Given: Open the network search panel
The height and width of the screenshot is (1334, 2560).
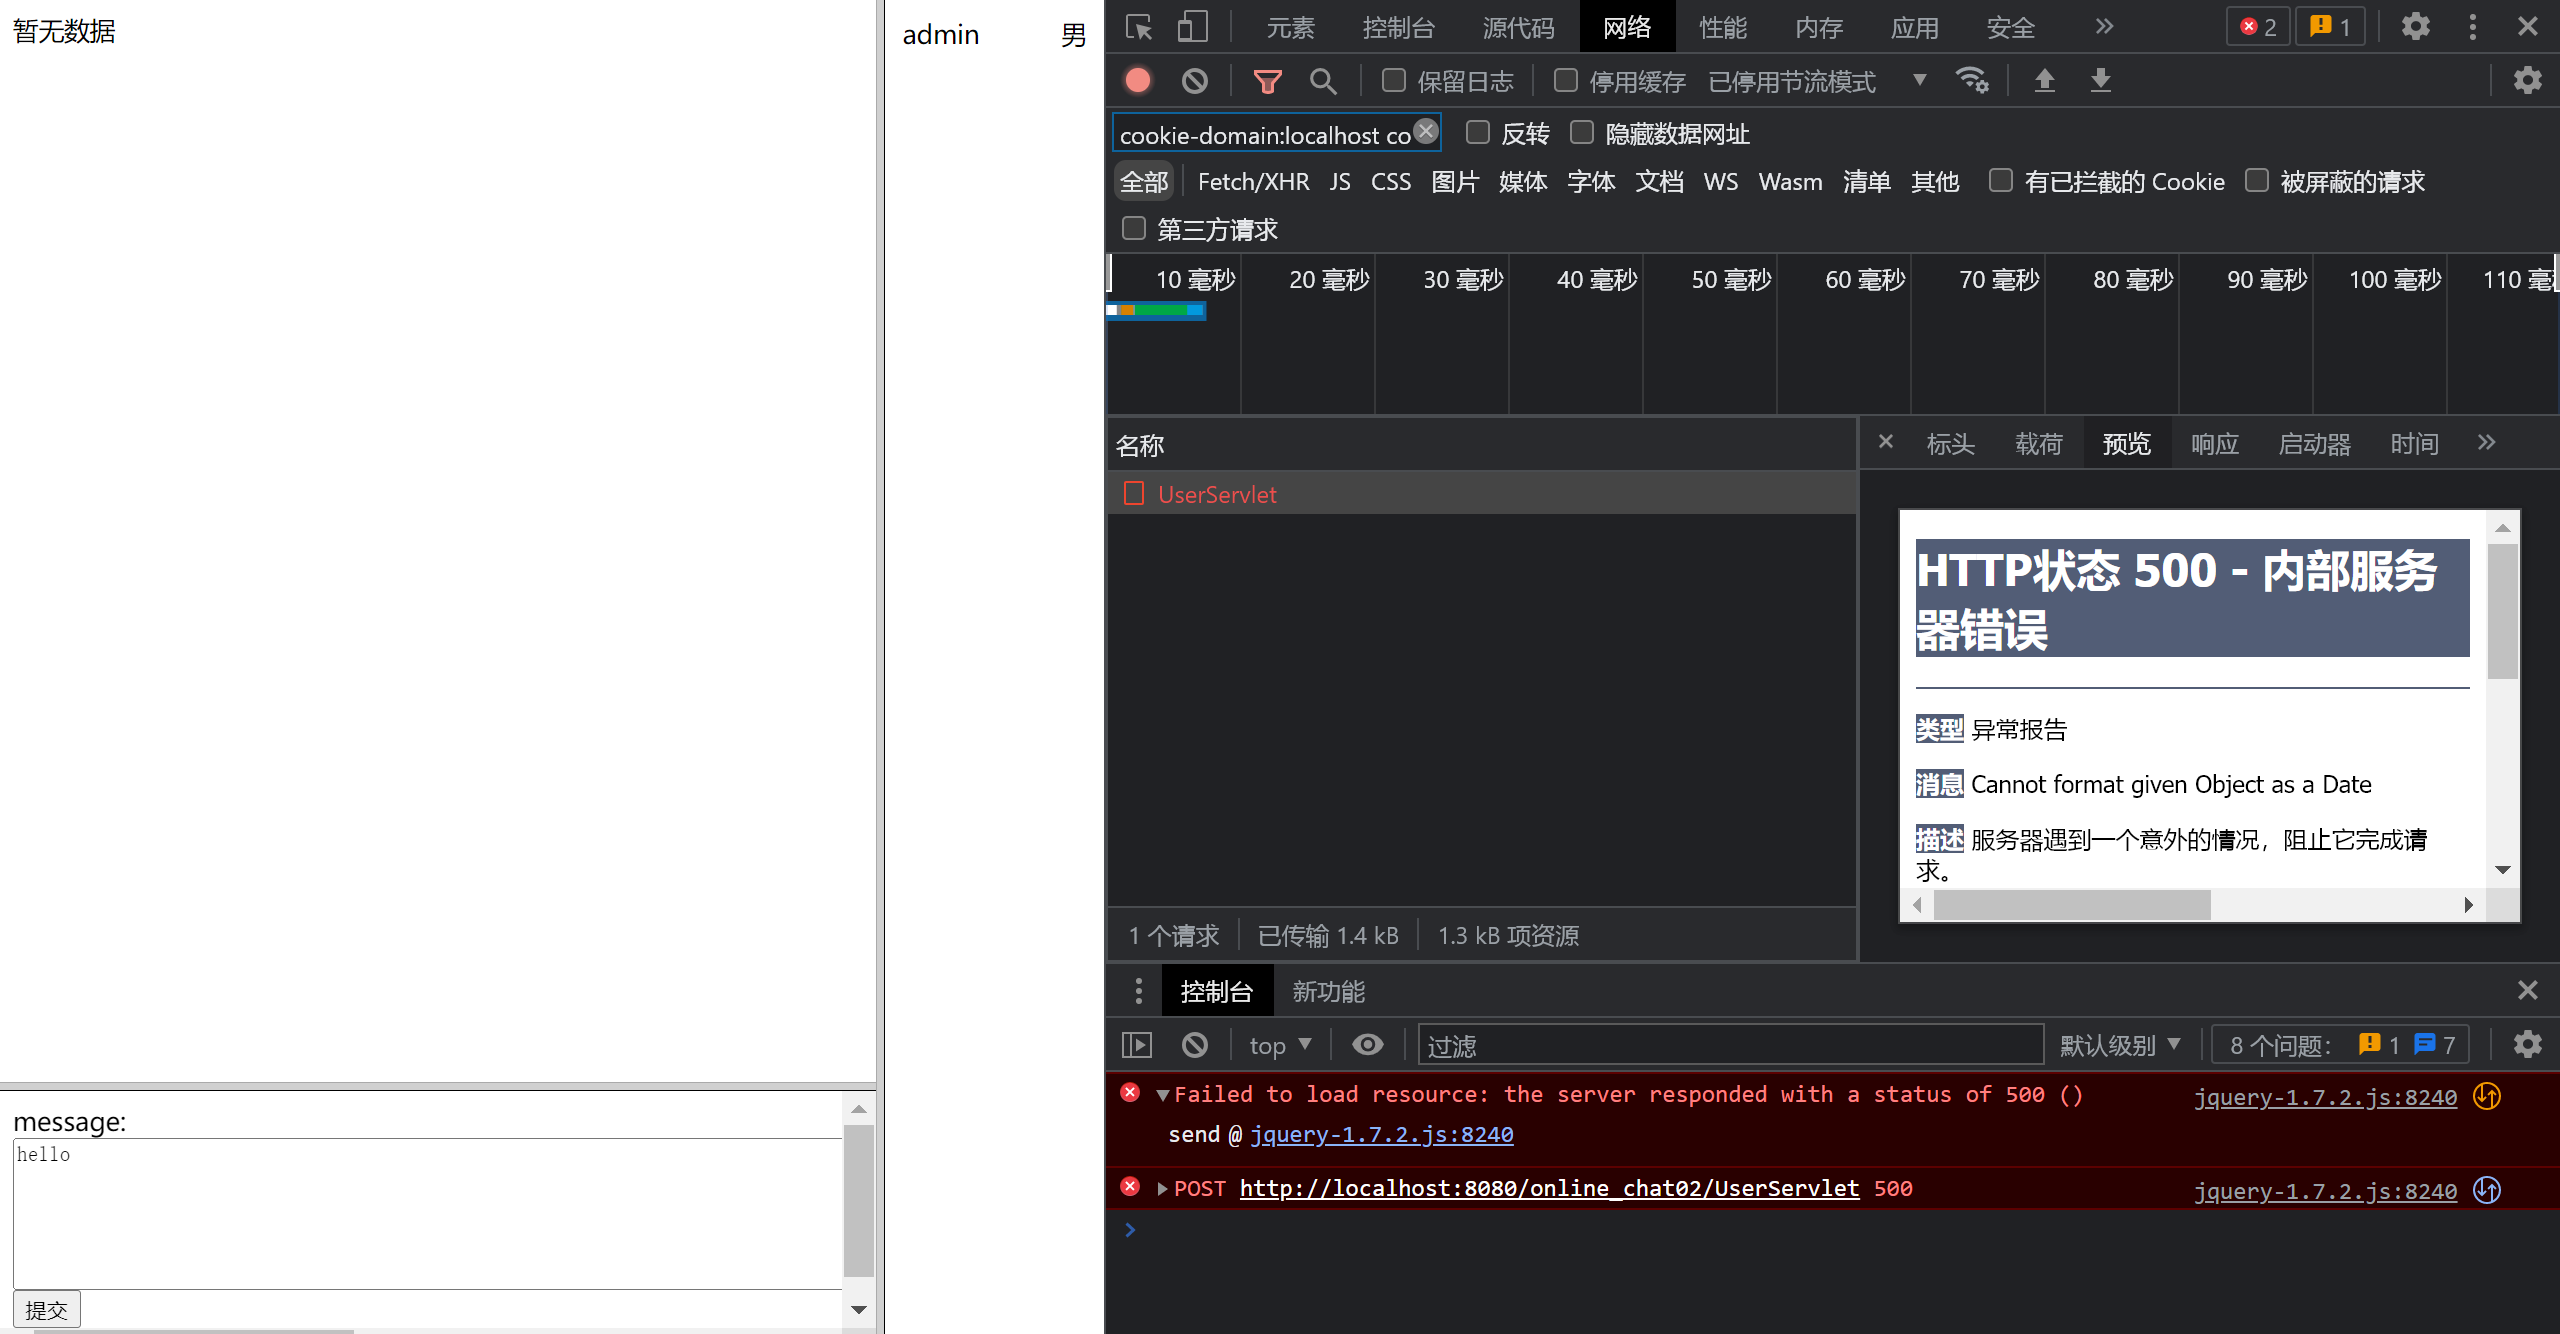Looking at the screenshot, I should pos(1324,80).
